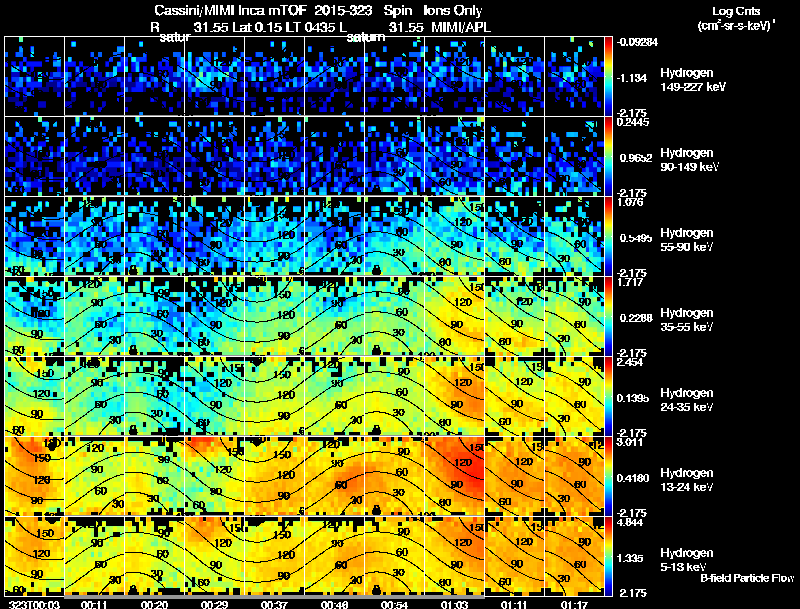Select the 01:17 panel in the 24-35 keV row
The image size is (800, 609).
pos(574,396)
